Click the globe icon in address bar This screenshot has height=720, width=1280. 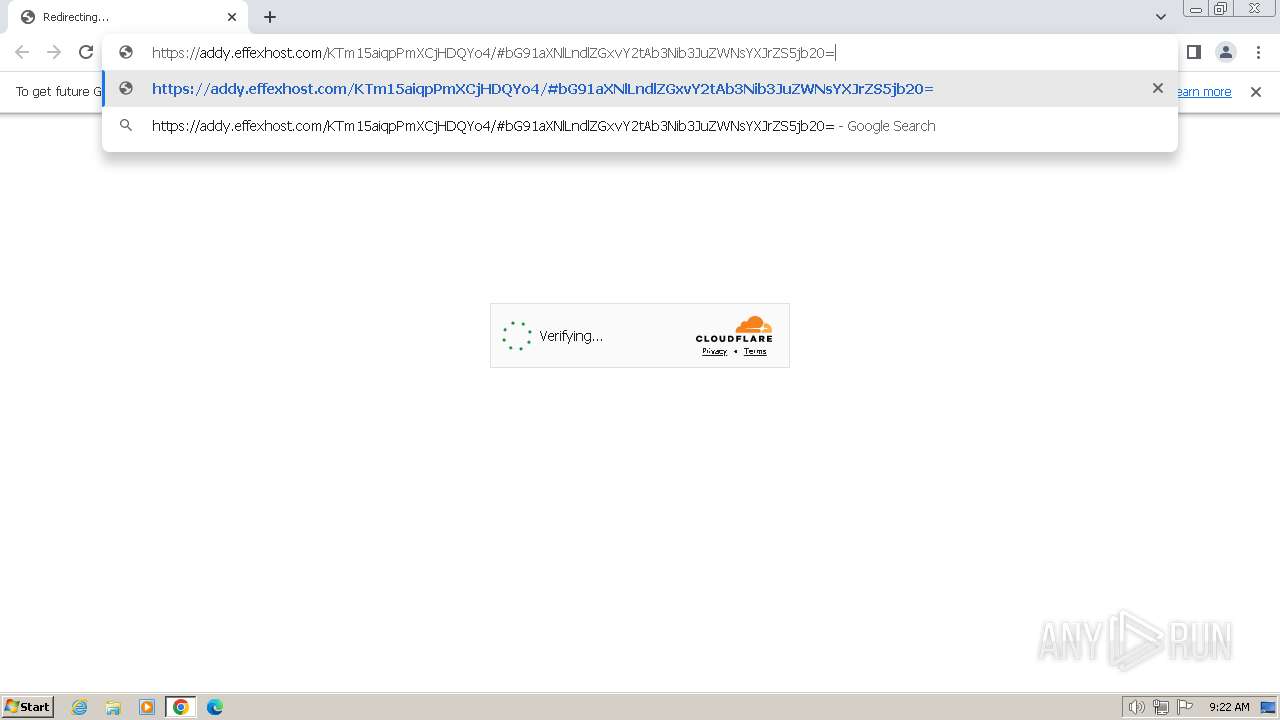click(x=126, y=52)
